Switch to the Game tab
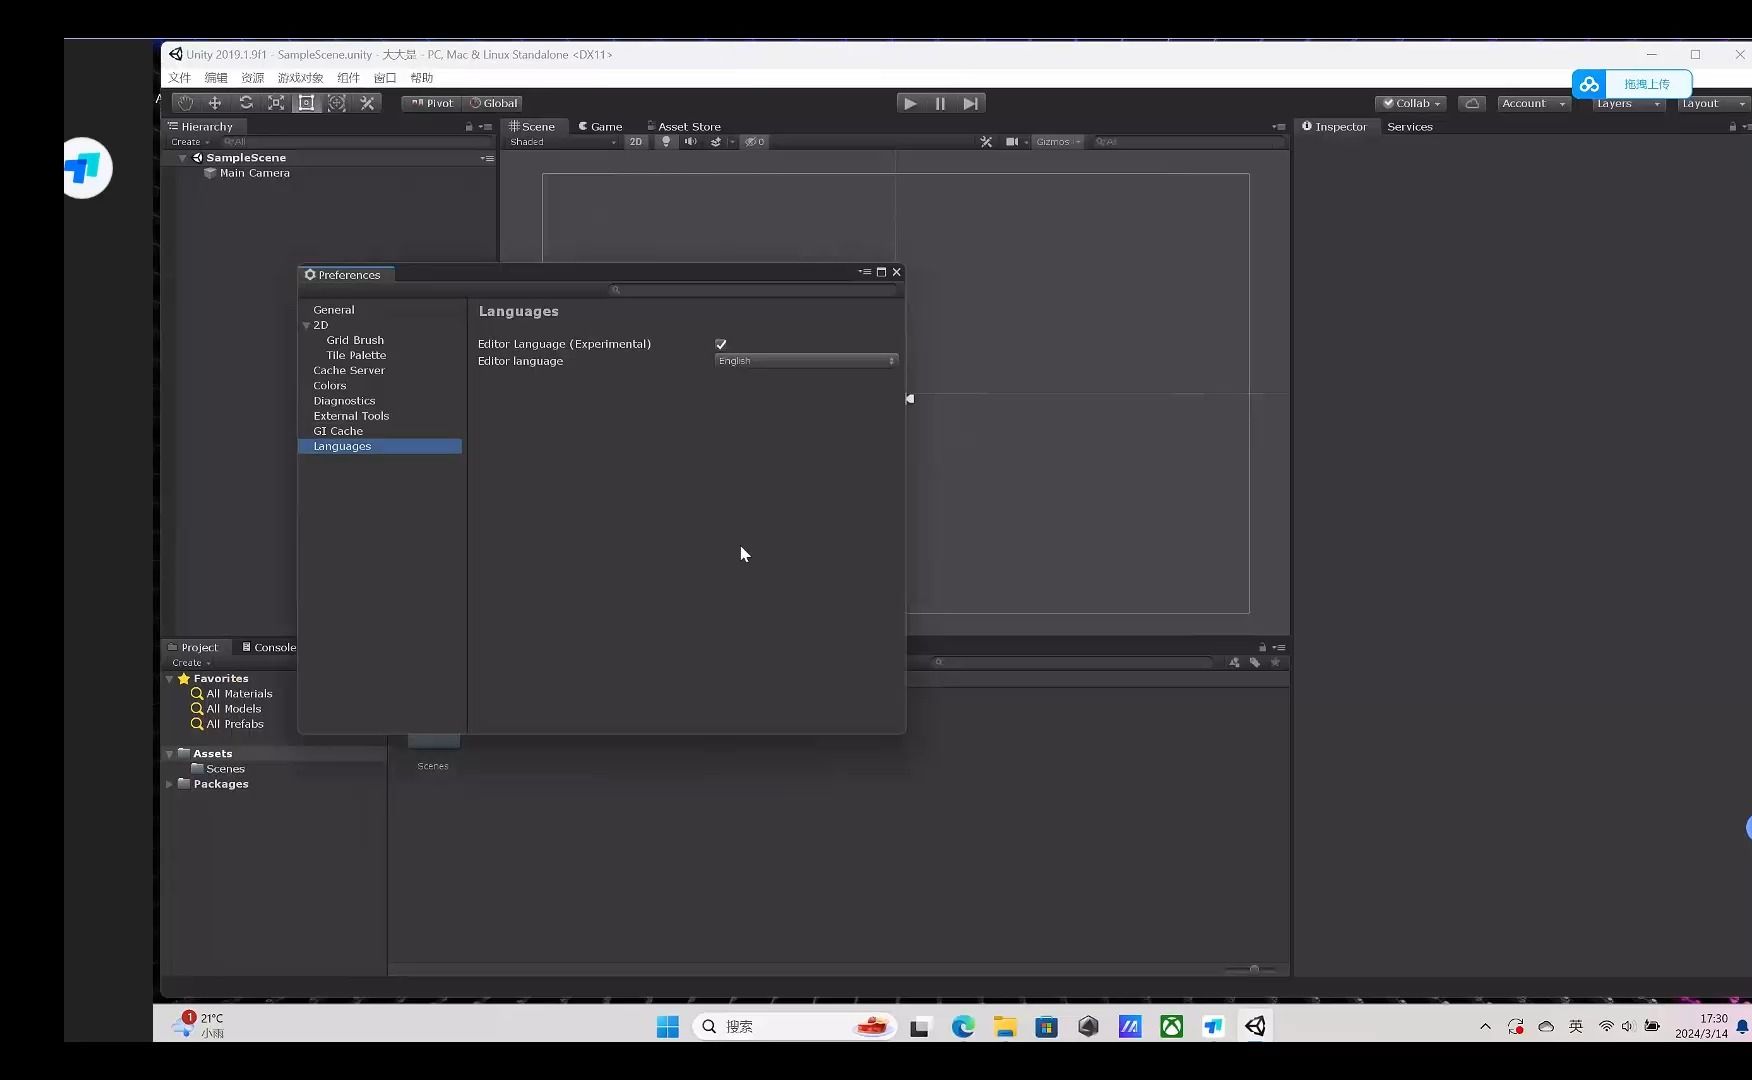The height and width of the screenshot is (1080, 1752). [x=601, y=126]
